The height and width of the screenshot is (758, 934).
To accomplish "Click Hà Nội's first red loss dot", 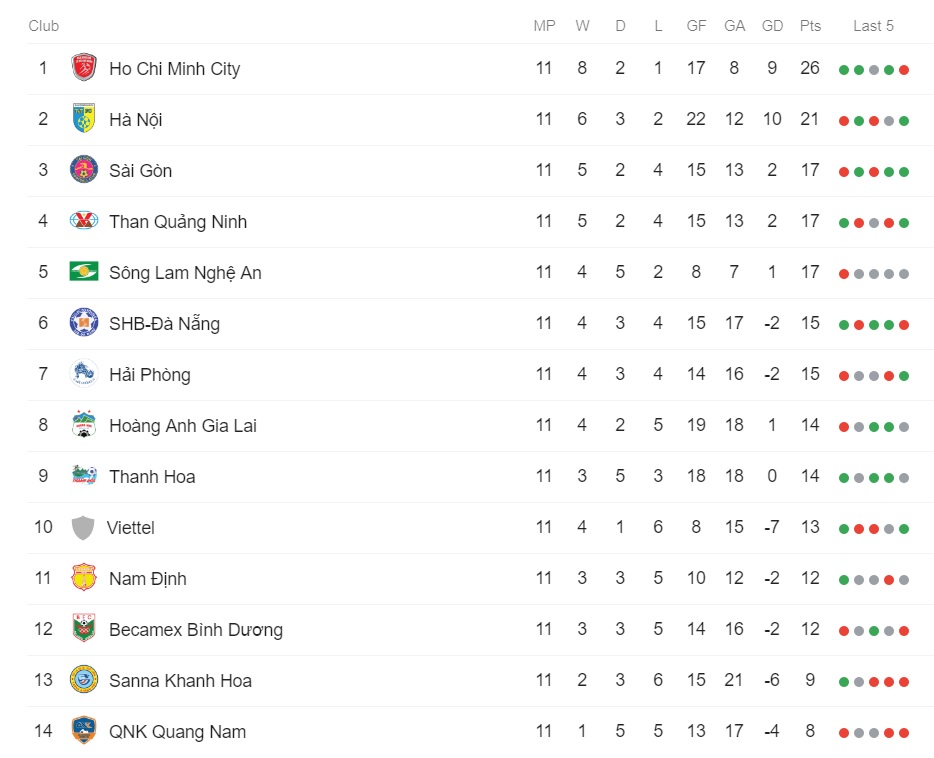I will (x=843, y=121).
